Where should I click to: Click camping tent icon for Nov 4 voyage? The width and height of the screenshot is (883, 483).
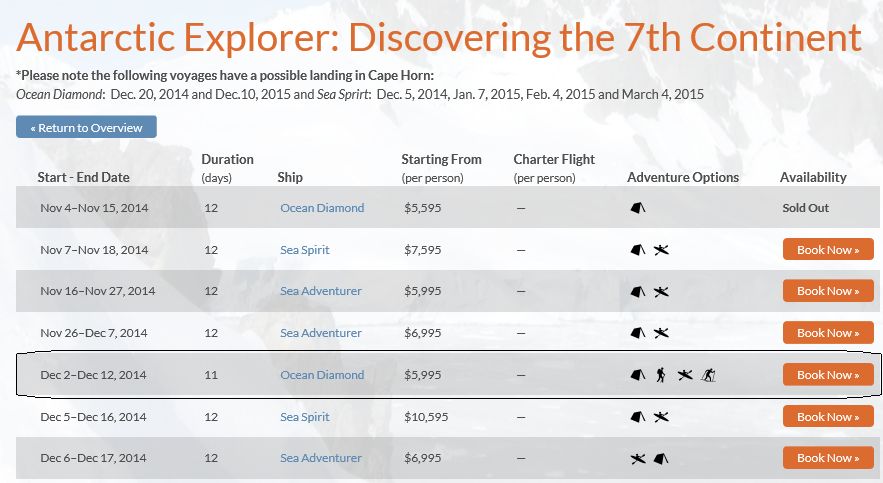coord(638,208)
